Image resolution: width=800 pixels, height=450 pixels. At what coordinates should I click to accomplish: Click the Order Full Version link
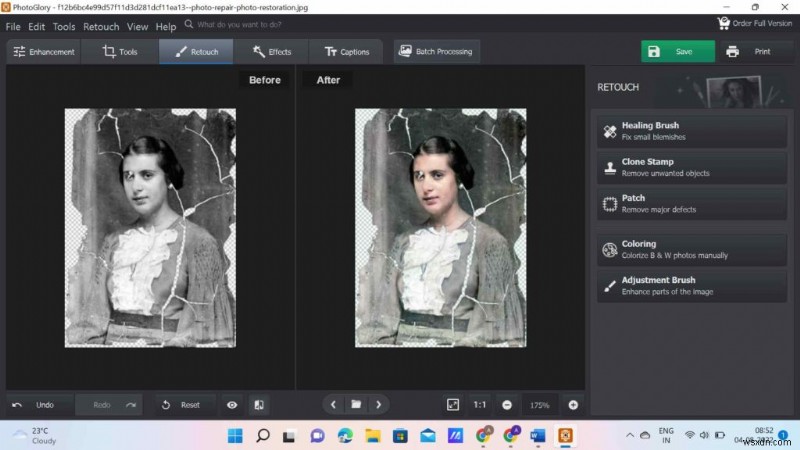(x=757, y=24)
